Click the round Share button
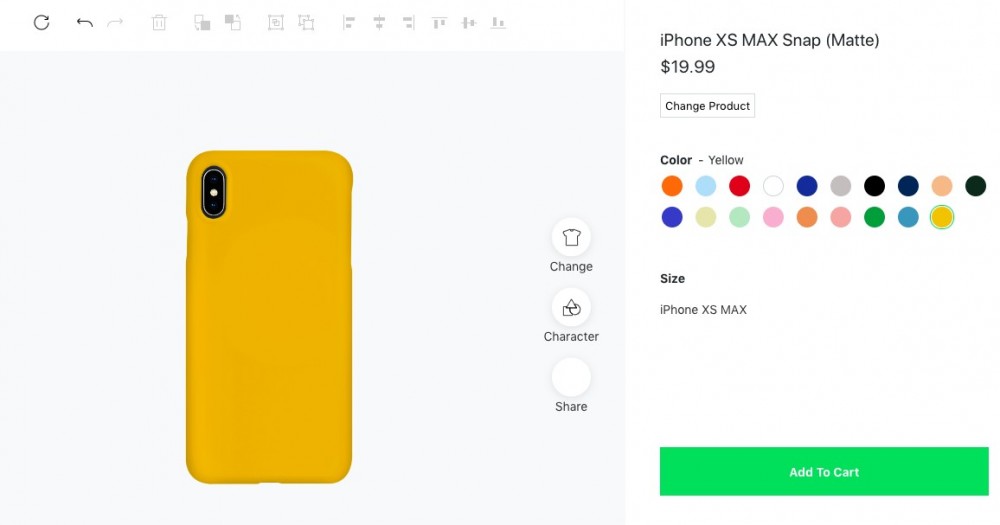The image size is (1000, 525). (571, 378)
